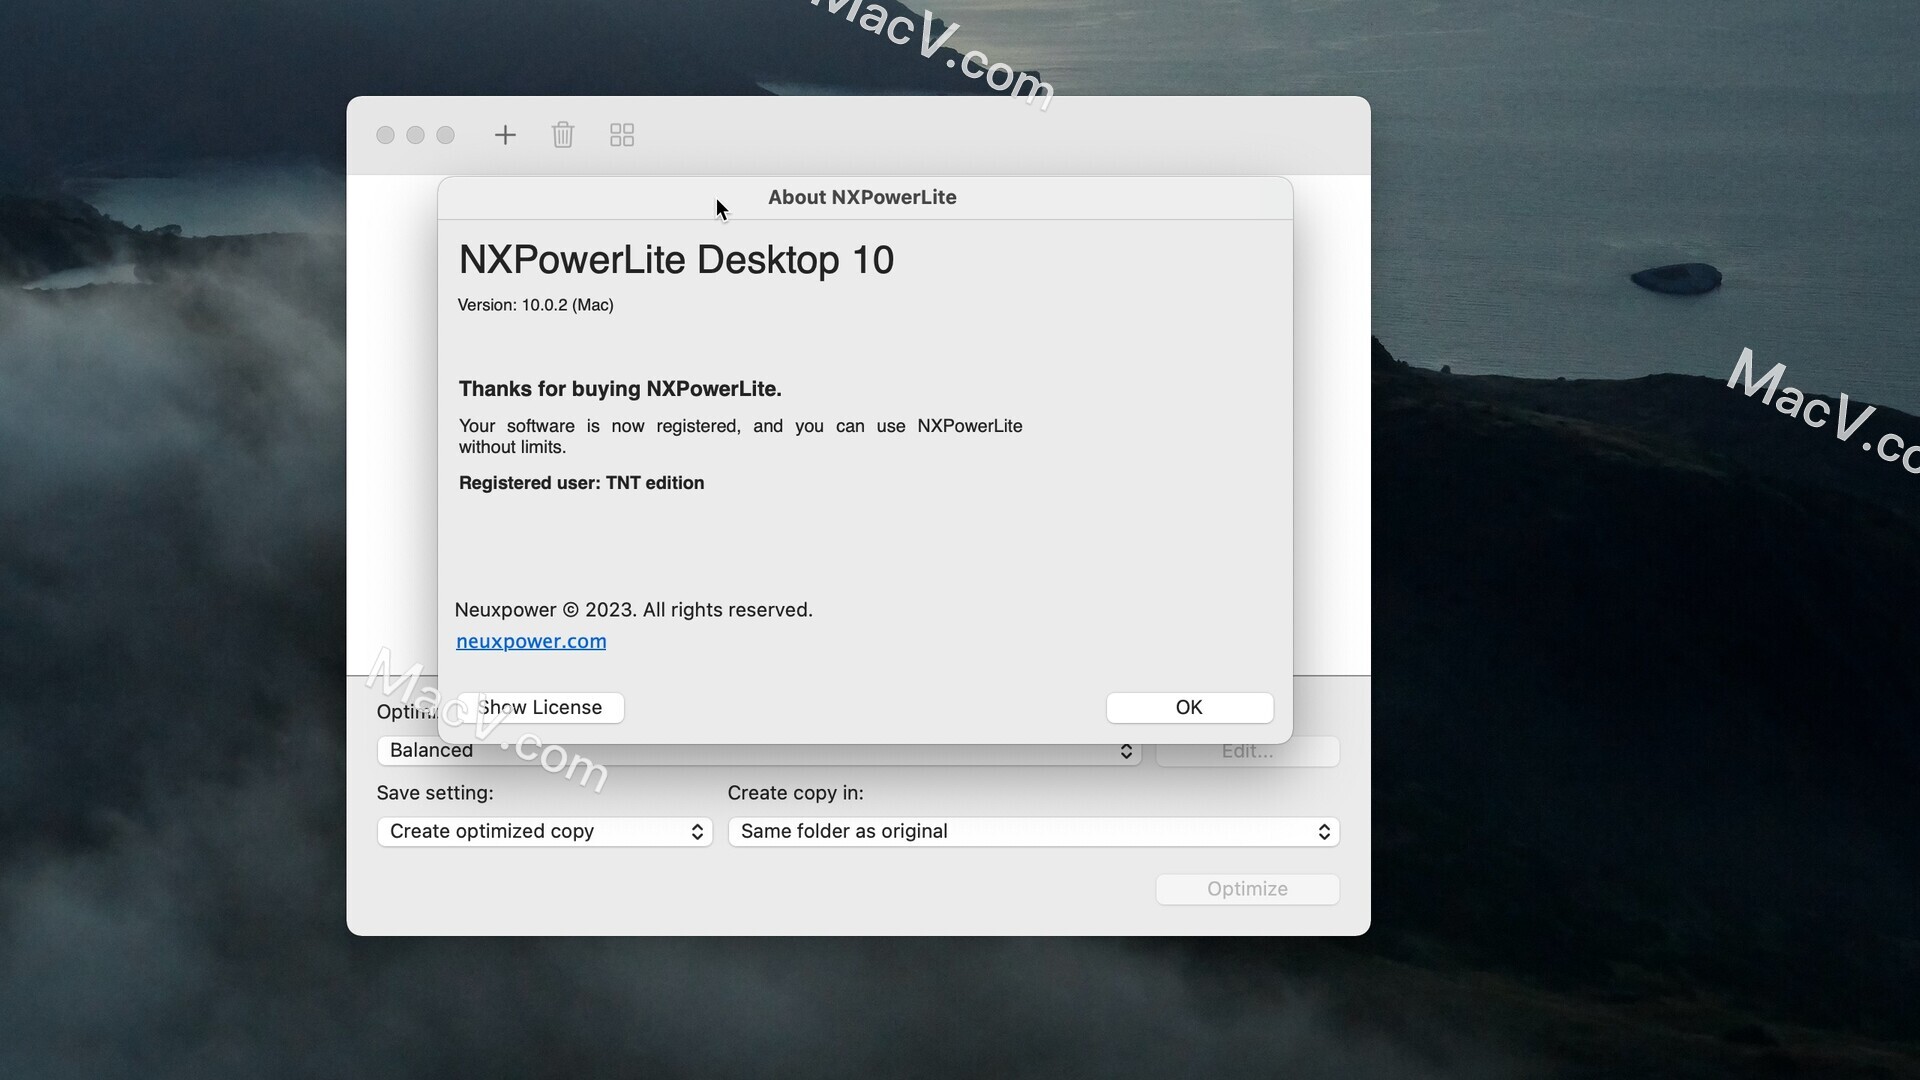Click the grid view icon in toolbar

(622, 135)
